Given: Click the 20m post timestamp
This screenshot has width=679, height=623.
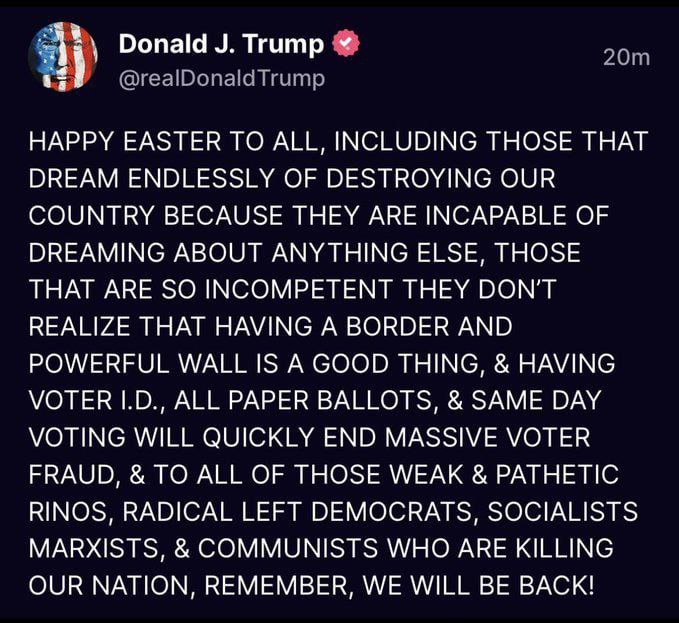Looking at the screenshot, I should (x=627, y=57).
